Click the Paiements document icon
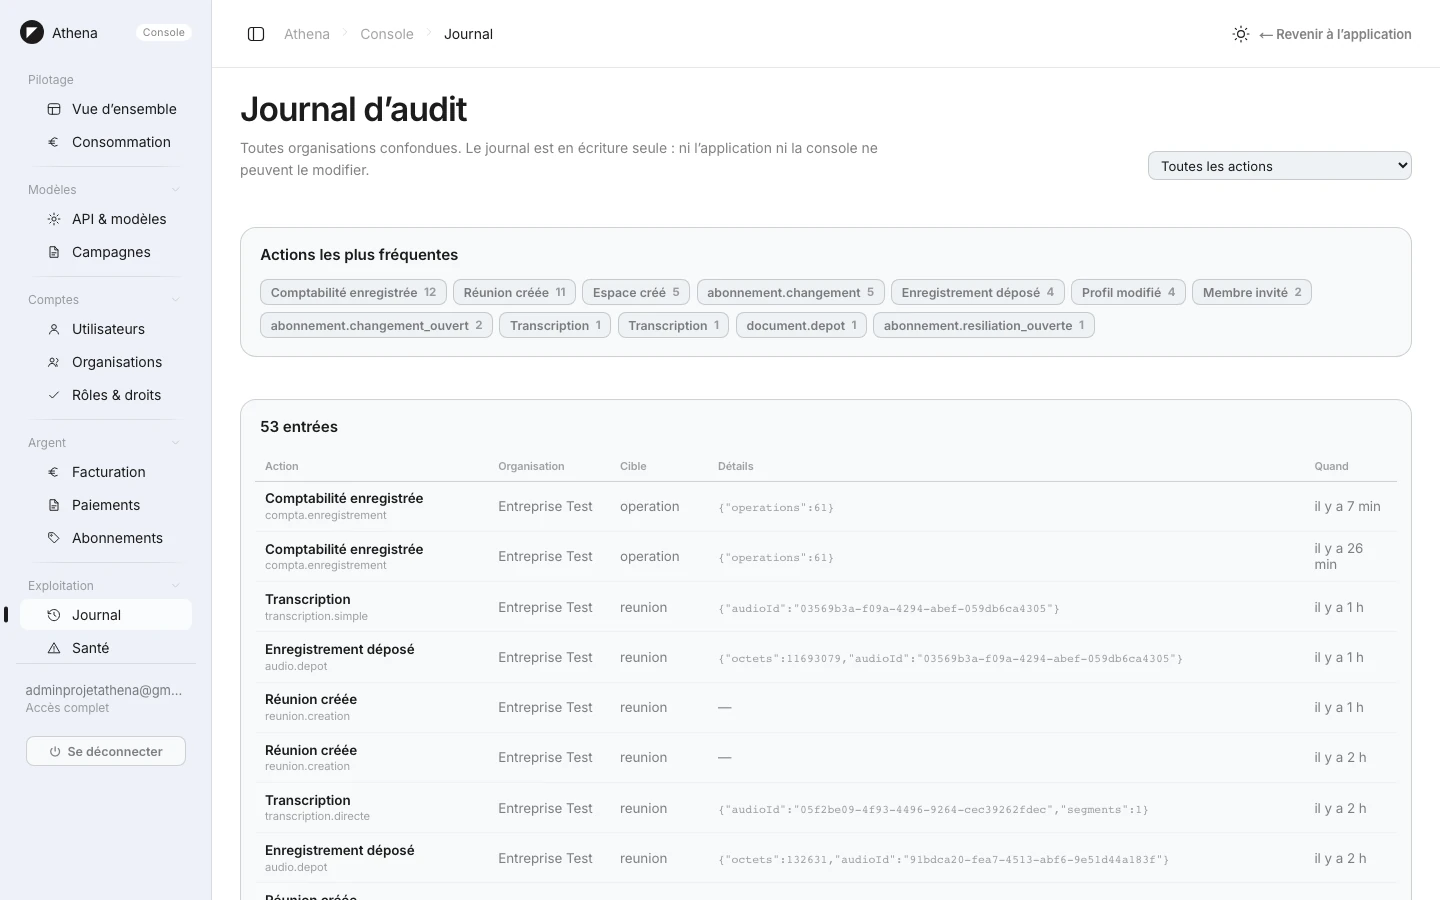This screenshot has height=900, width=1440. pyautogui.click(x=54, y=505)
